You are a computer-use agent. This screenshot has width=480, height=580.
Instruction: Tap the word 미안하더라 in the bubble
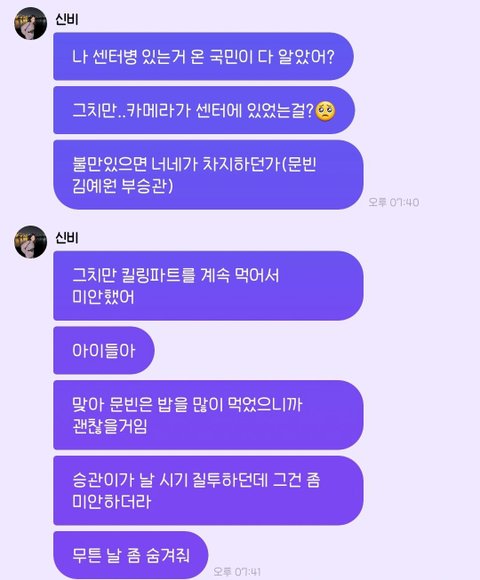pyautogui.click(x=112, y=502)
